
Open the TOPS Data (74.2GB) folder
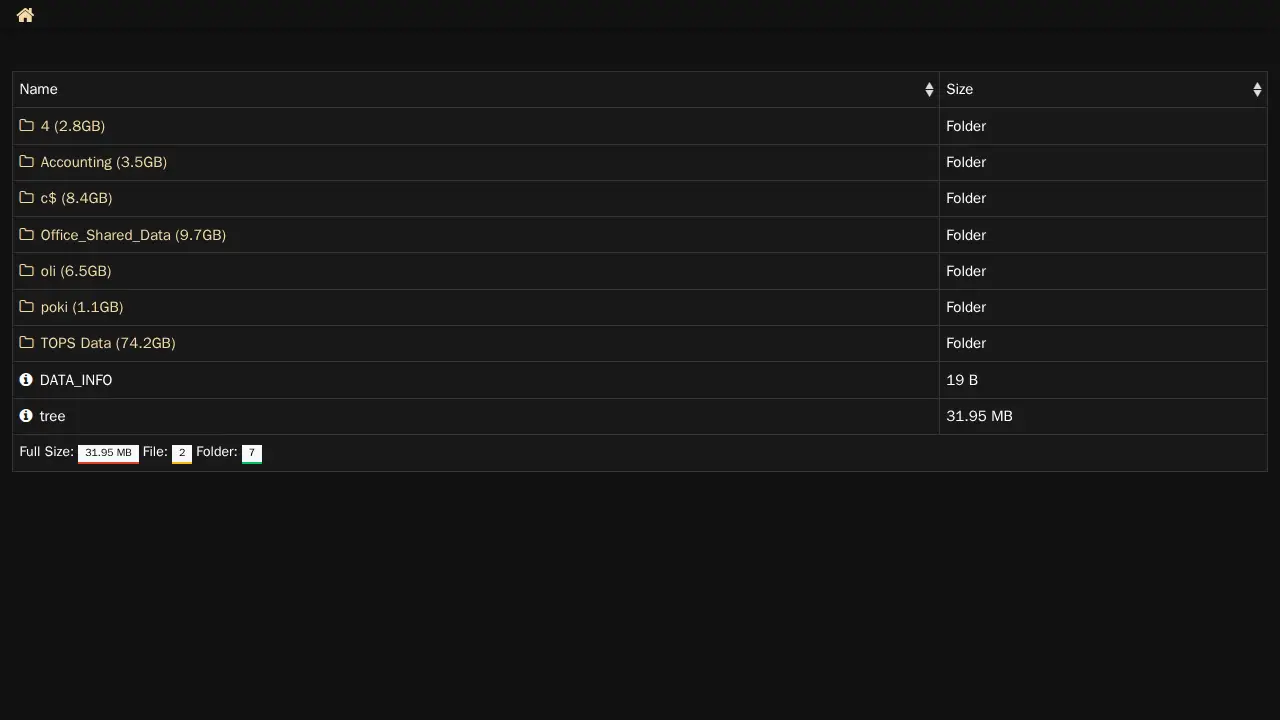click(x=108, y=343)
